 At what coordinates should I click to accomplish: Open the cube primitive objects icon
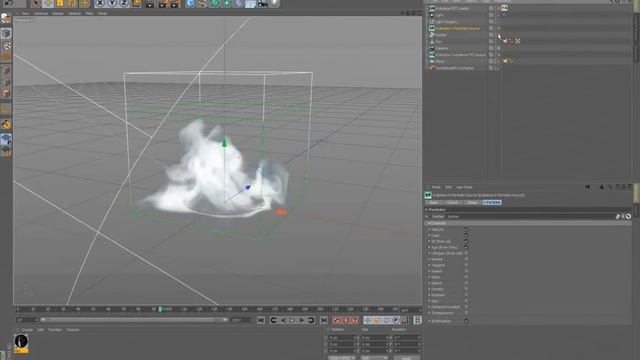click(190, 4)
